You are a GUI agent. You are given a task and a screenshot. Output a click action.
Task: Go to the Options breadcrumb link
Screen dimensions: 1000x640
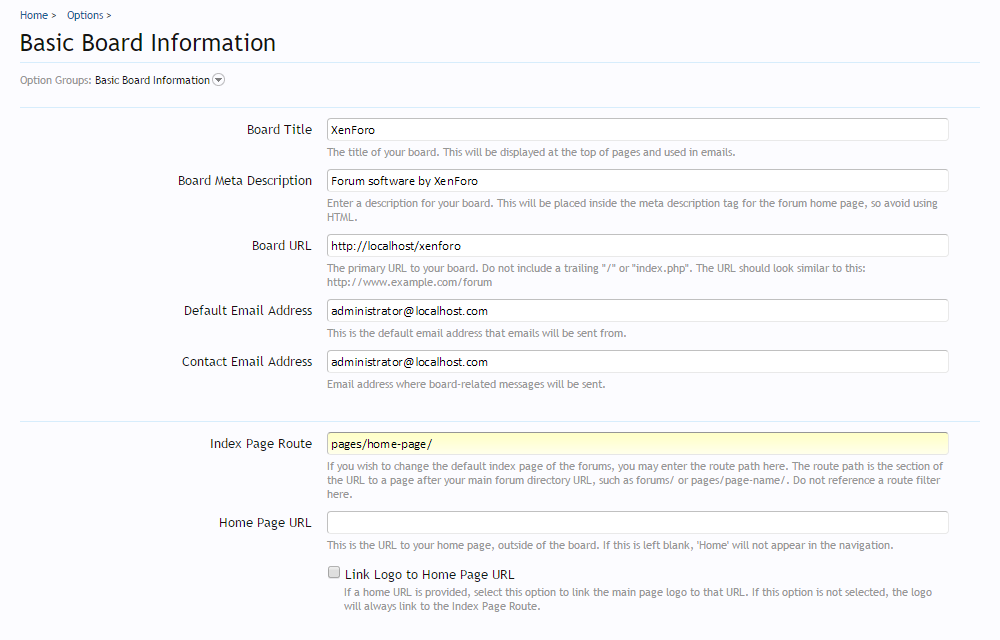[x=85, y=15]
